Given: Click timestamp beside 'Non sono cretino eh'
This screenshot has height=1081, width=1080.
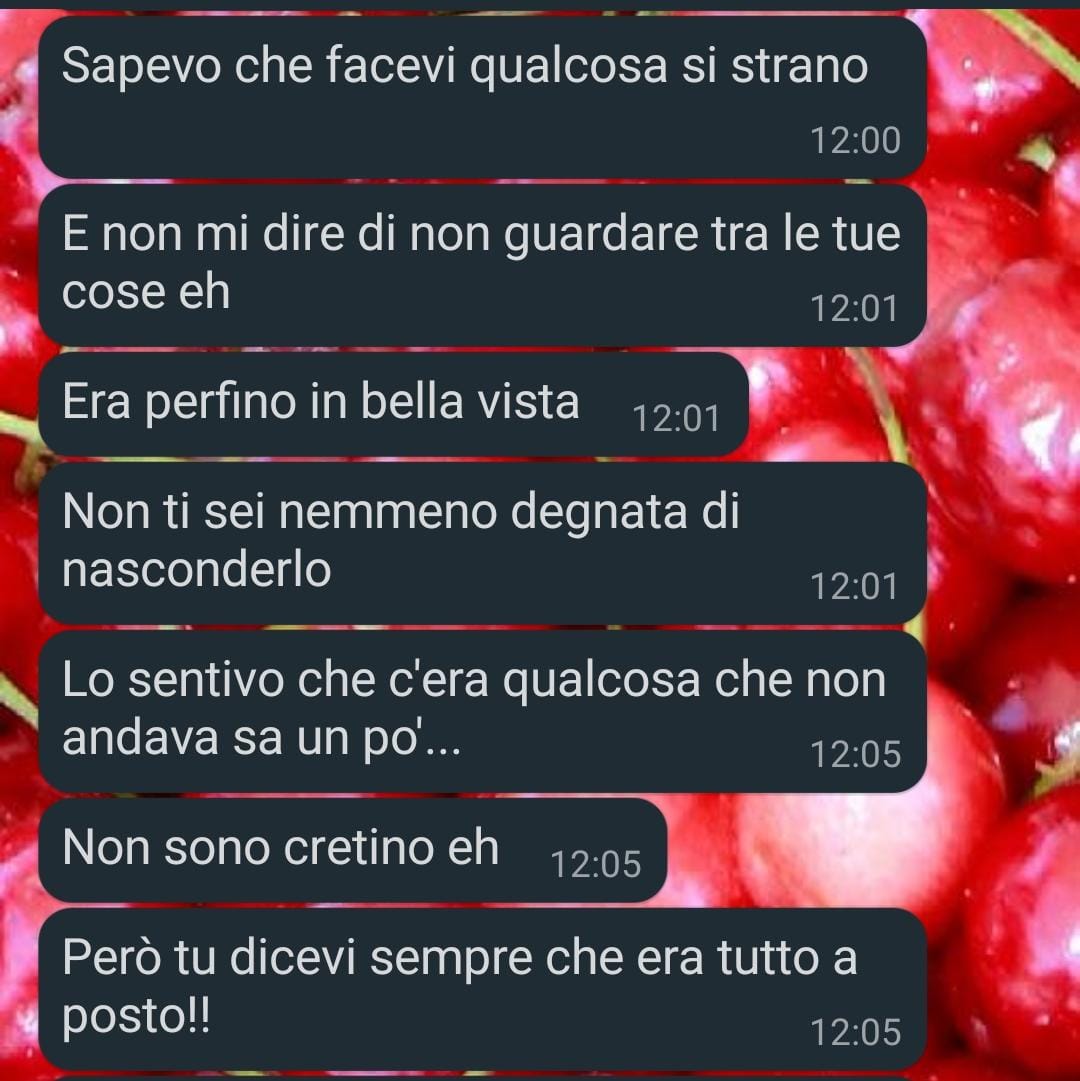Looking at the screenshot, I should point(596,865).
